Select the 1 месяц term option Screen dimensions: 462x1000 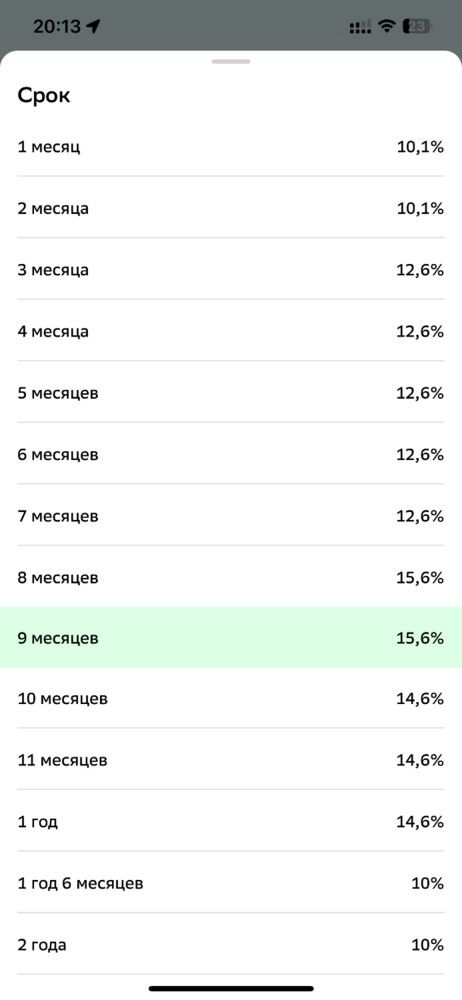click(231, 147)
